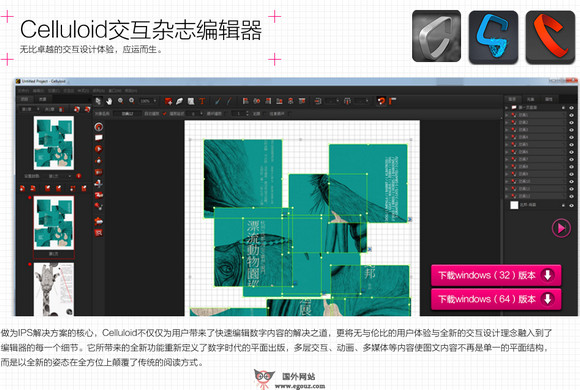The image size is (580, 390).
Task: Click the trash icon in pages panel header
Action: [x=61, y=109]
